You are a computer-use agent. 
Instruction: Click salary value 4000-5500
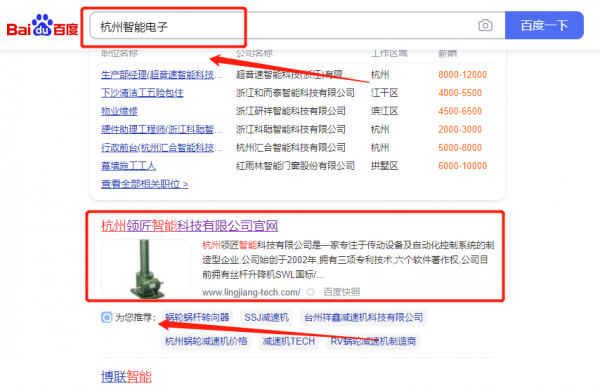tap(460, 93)
